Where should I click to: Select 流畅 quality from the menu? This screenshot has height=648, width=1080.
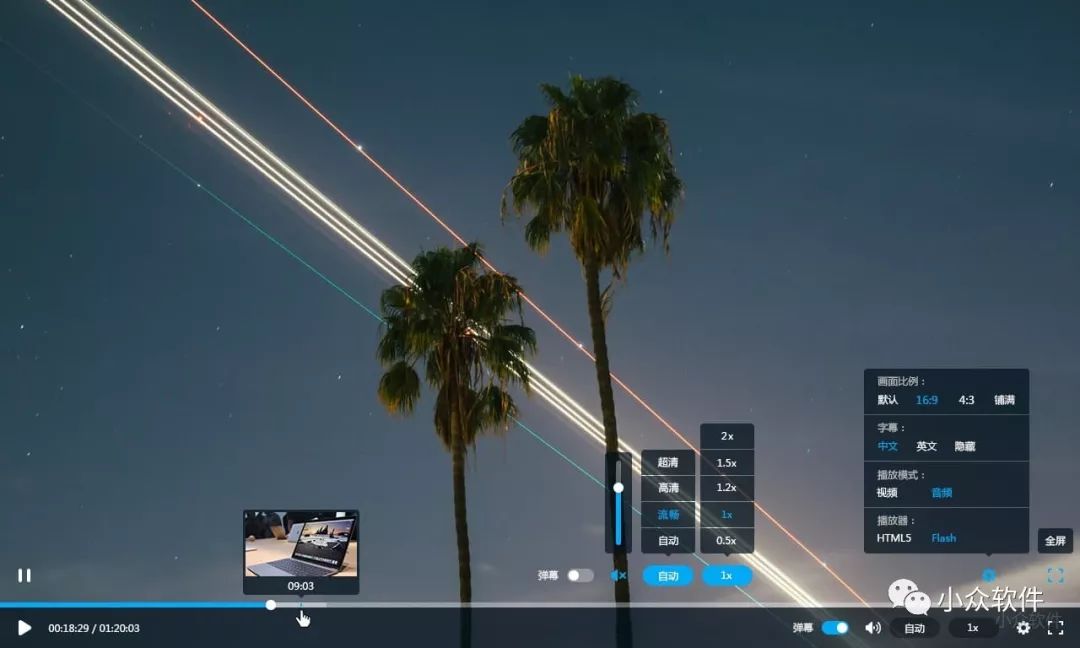[x=667, y=514]
